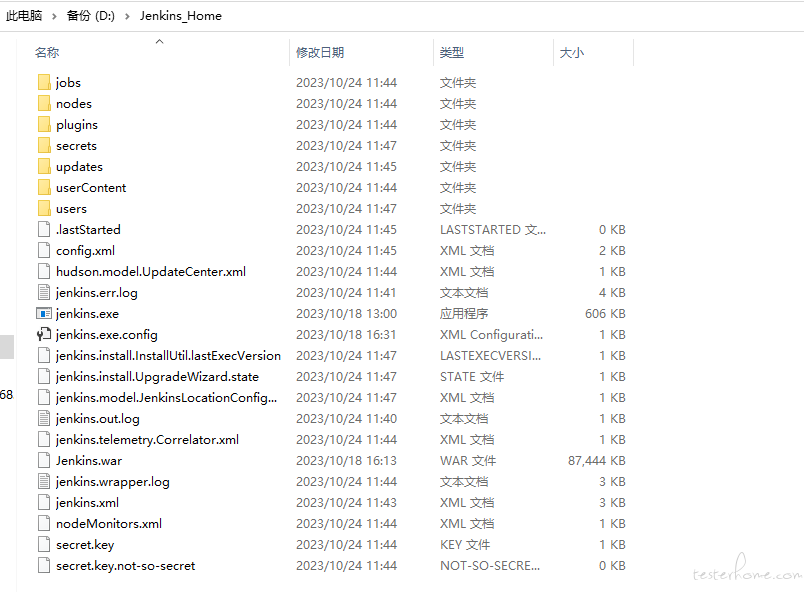Select the folder name plugins
804x592 pixels.
coord(77,125)
